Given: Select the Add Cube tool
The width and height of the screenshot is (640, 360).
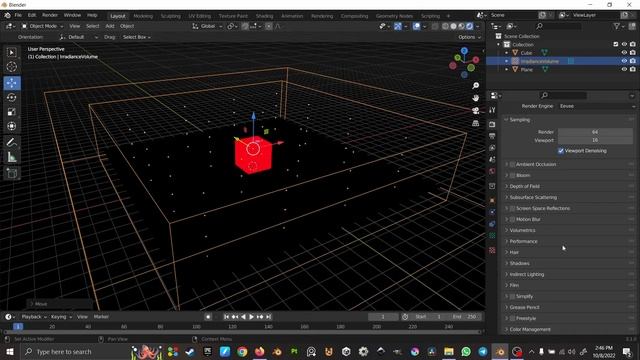Looking at the screenshot, I should pos(12,173).
